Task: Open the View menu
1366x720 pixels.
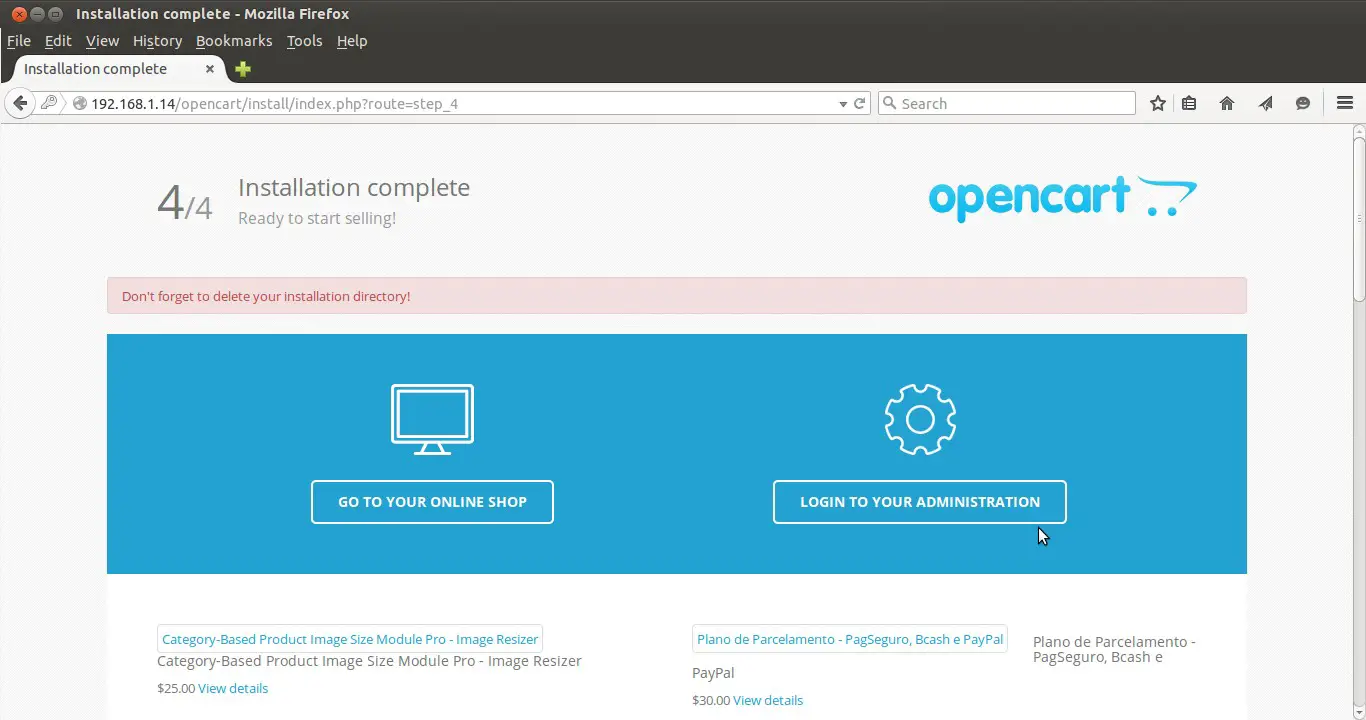Action: [102, 41]
